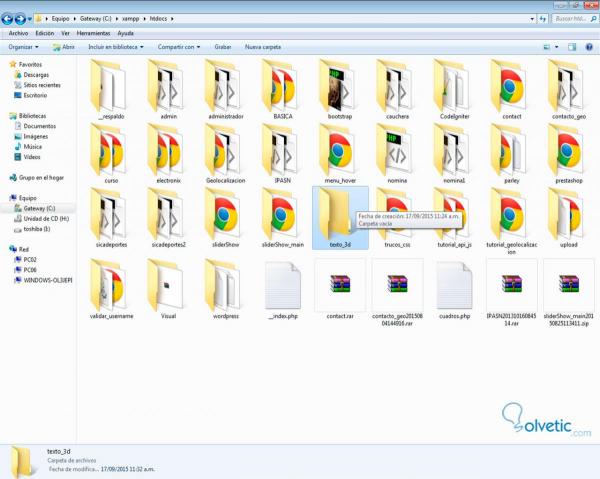The image size is (600, 479).
Task: Select toshiba (I:) drive in the sidebar
Action: click(37, 229)
